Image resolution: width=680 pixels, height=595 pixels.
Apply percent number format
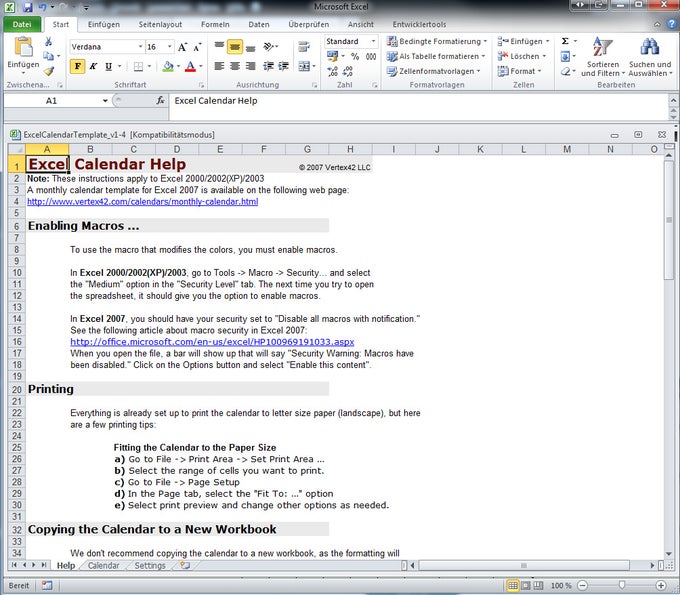(355, 56)
